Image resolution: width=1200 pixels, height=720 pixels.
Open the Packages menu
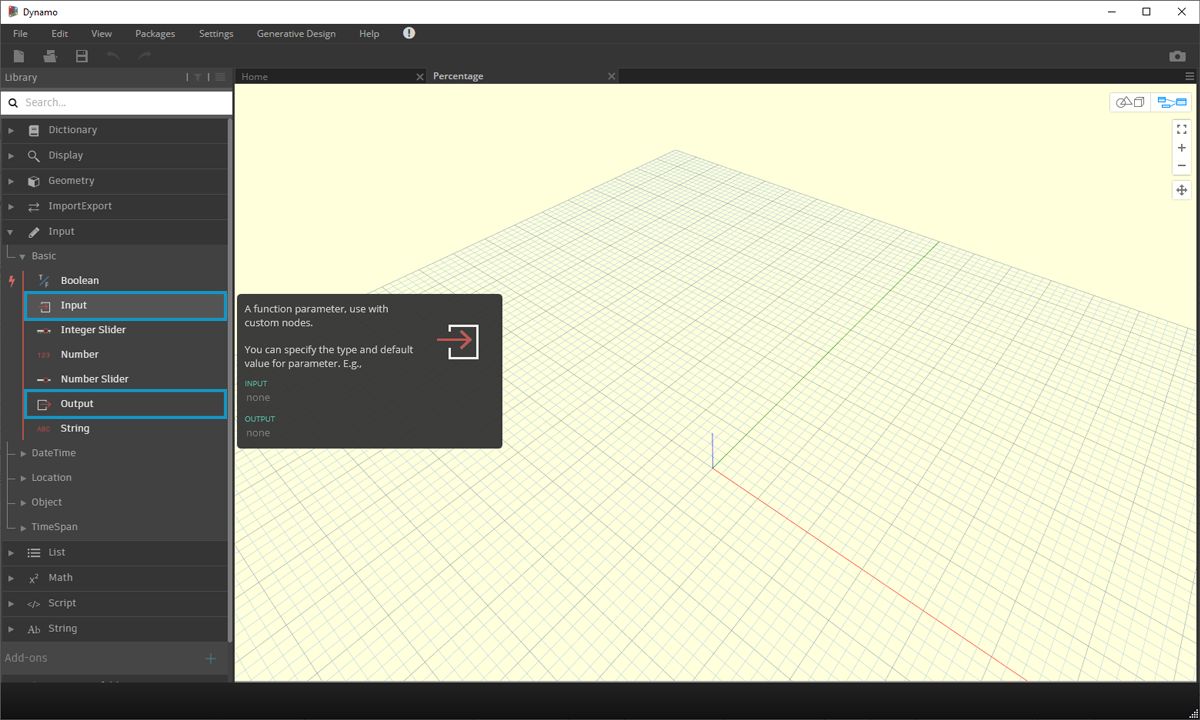(x=154, y=33)
